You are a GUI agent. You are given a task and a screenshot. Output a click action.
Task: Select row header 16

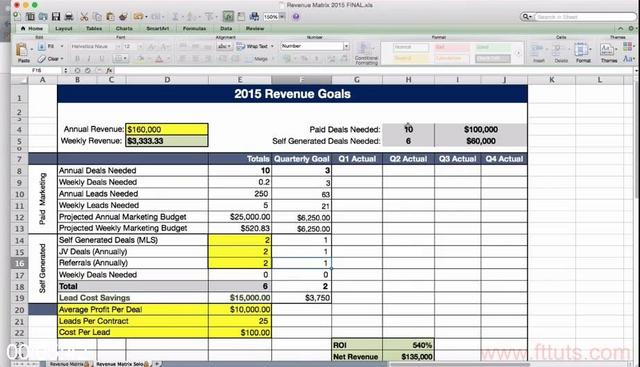coord(19,263)
